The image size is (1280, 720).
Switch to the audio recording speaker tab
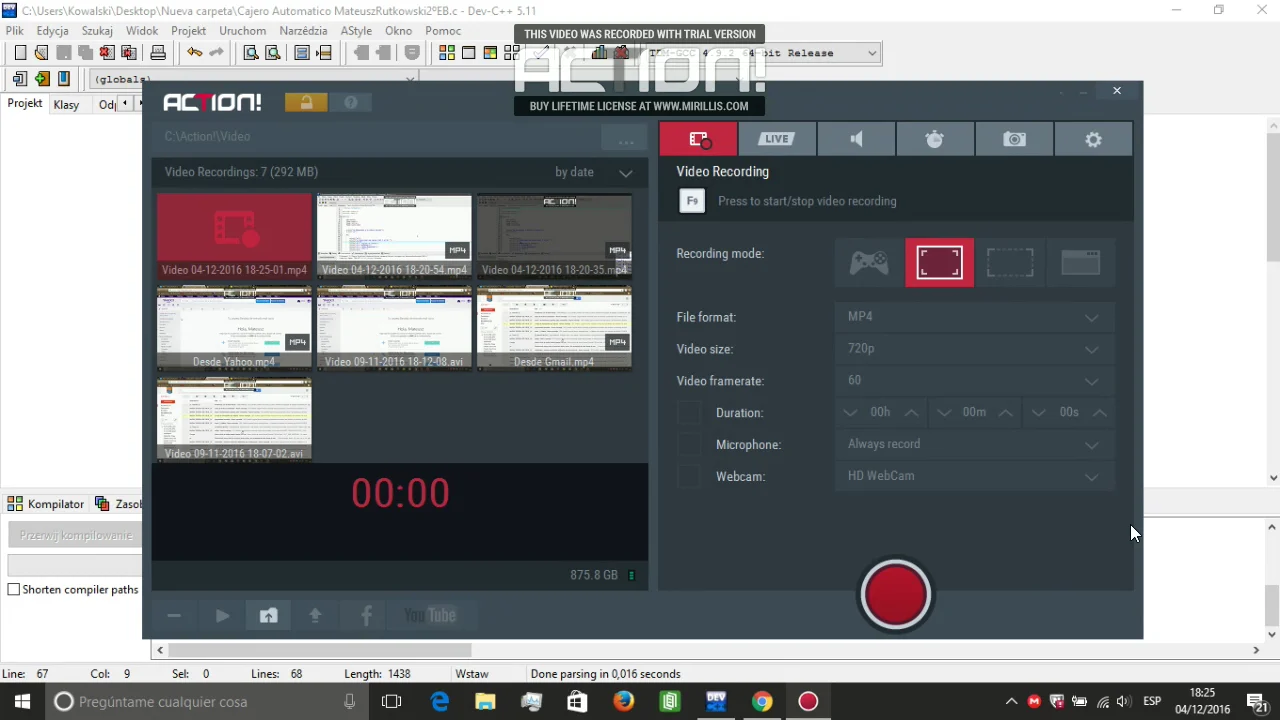point(856,139)
